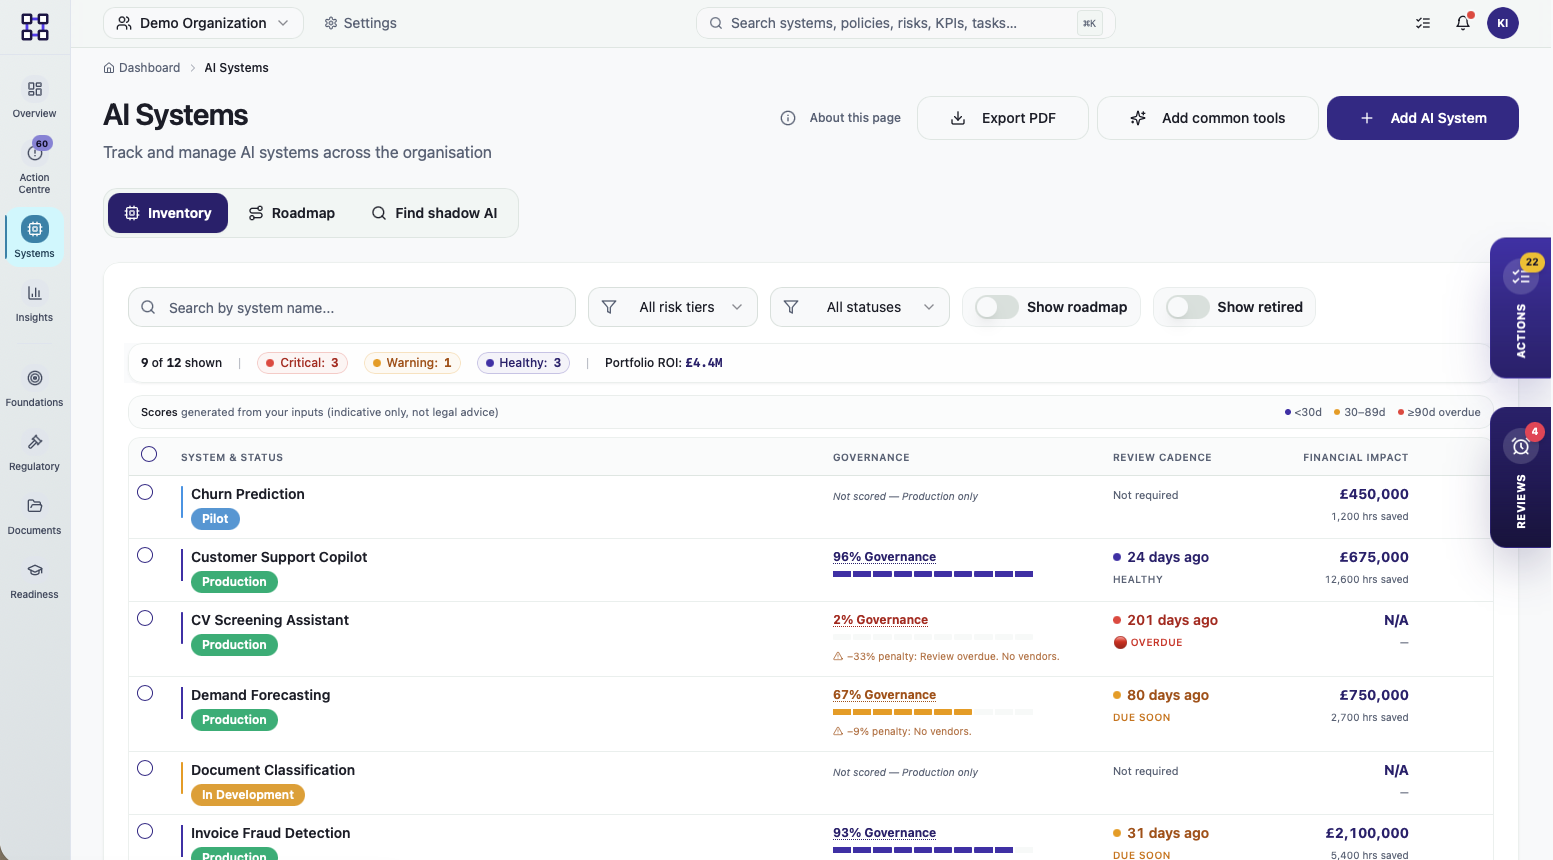This screenshot has width=1553, height=860.
Task: Select the Churn Prediction row checkbox
Action: (x=145, y=492)
